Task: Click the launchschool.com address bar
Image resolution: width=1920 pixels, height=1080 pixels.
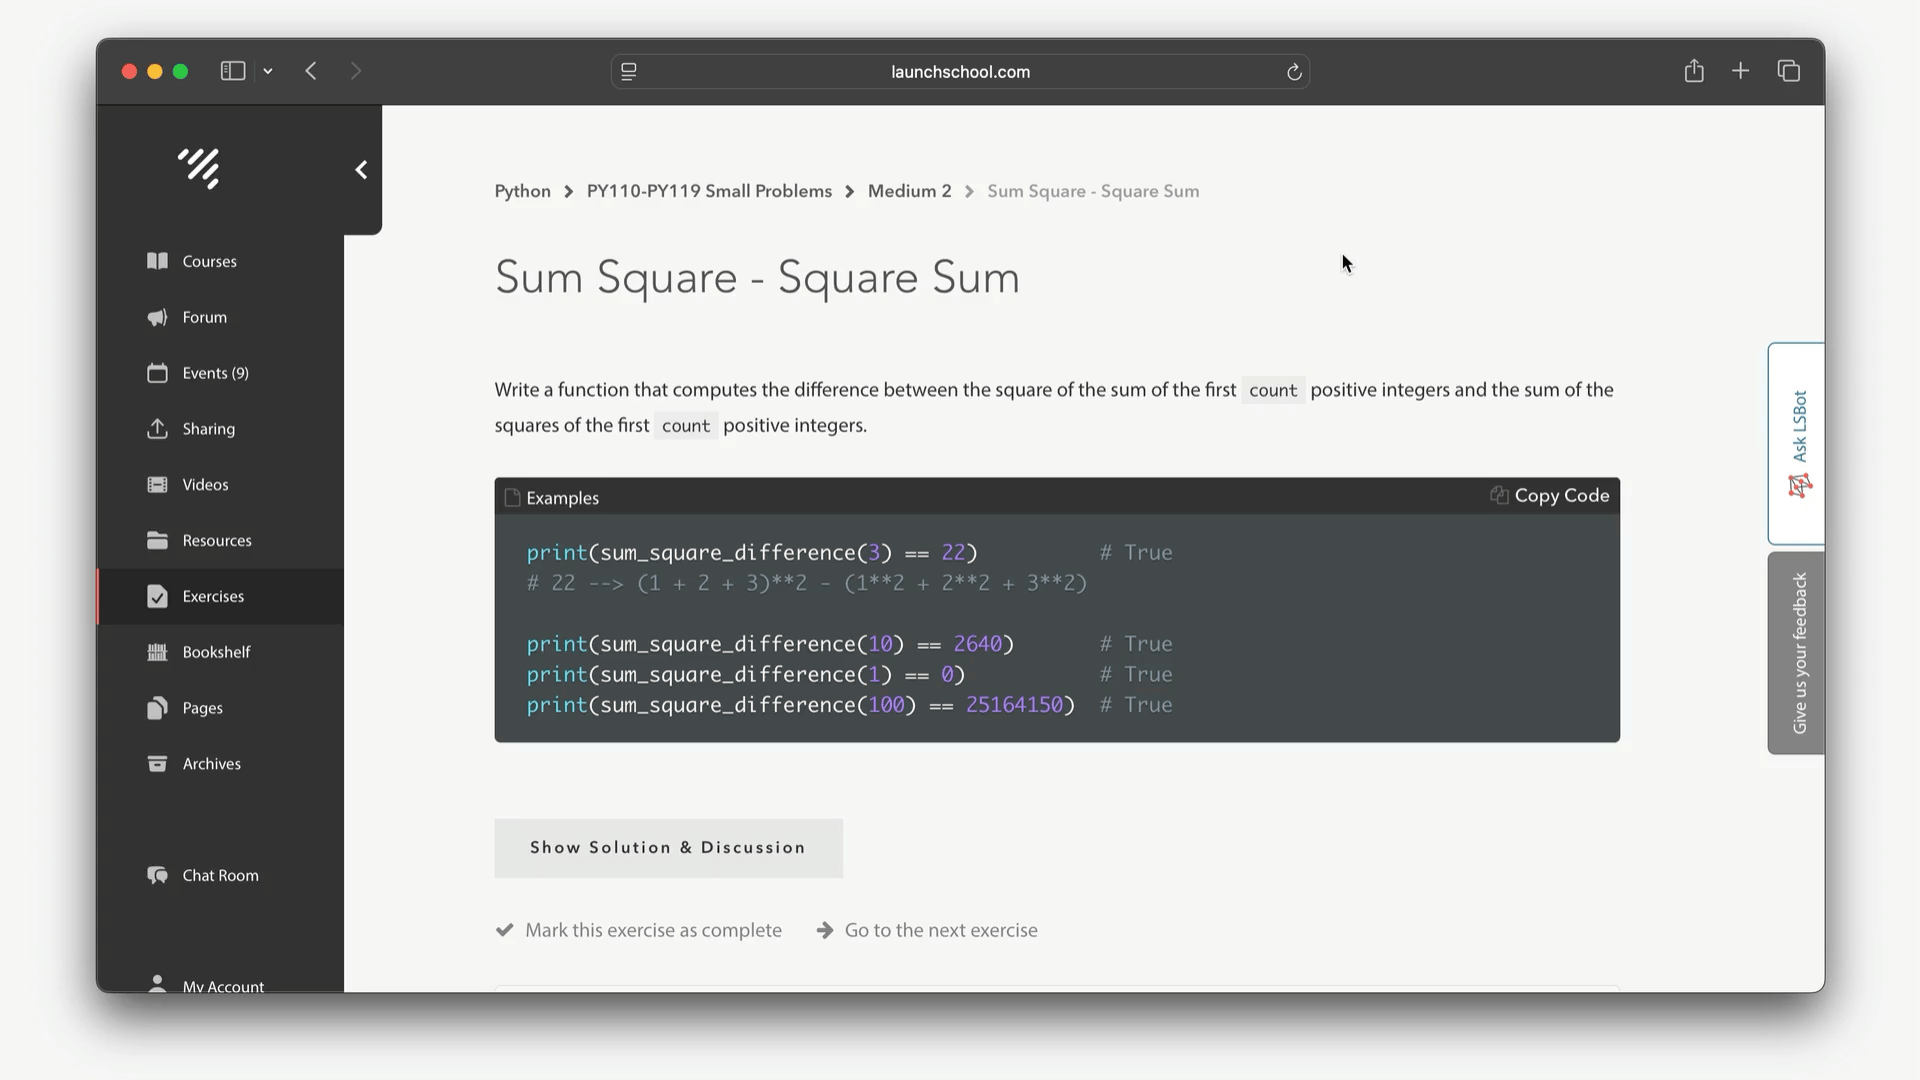Action: point(959,72)
